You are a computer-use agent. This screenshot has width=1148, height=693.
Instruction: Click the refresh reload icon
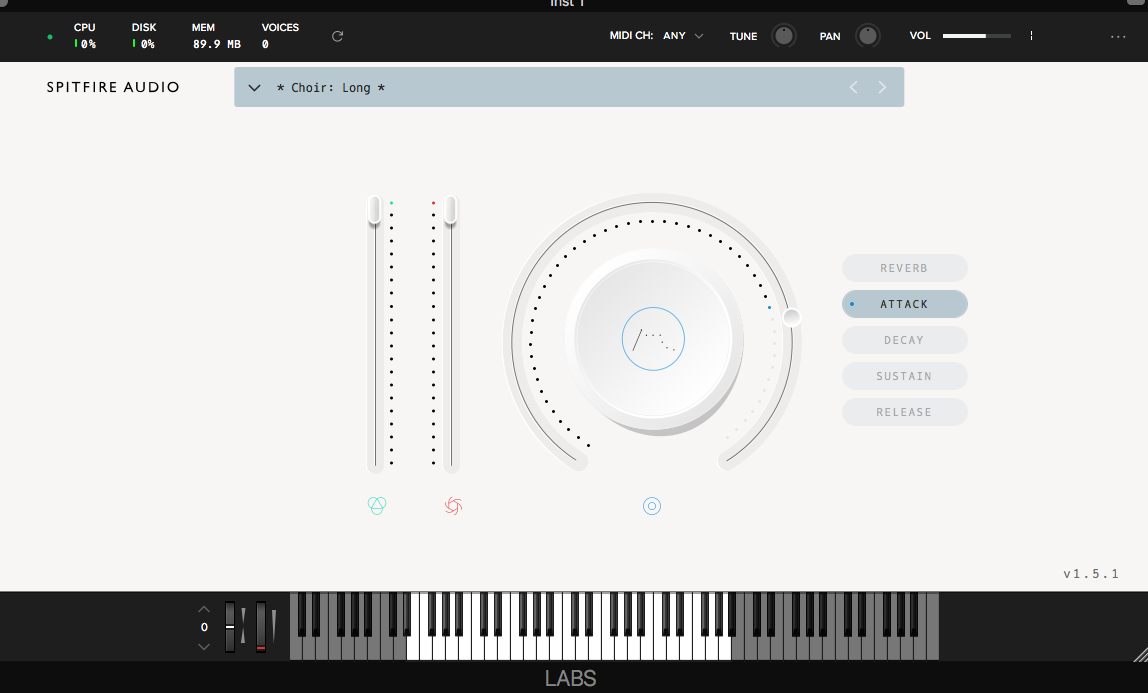pos(338,36)
